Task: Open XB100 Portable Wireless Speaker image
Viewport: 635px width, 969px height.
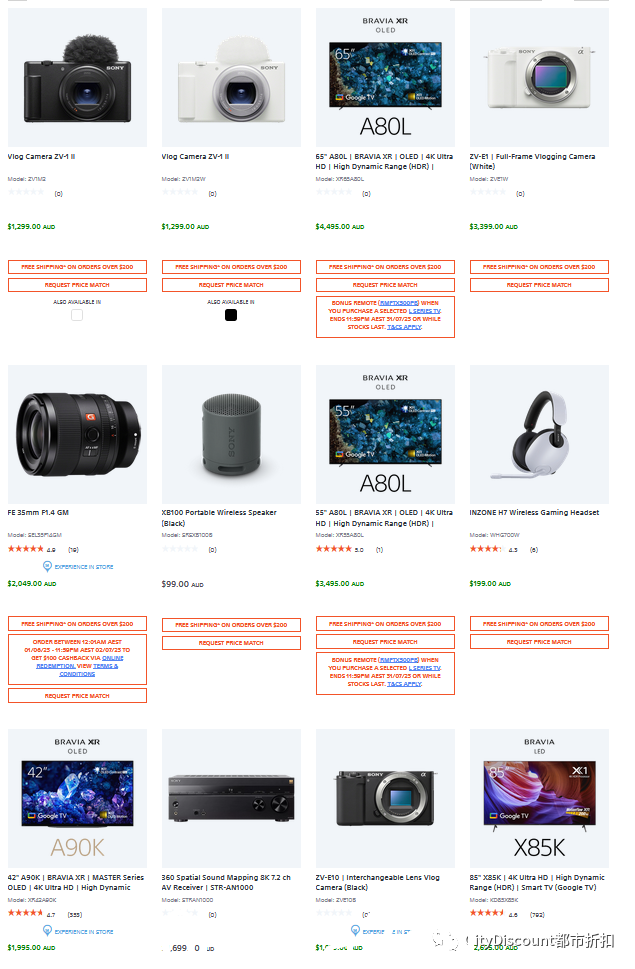Action: (x=231, y=434)
